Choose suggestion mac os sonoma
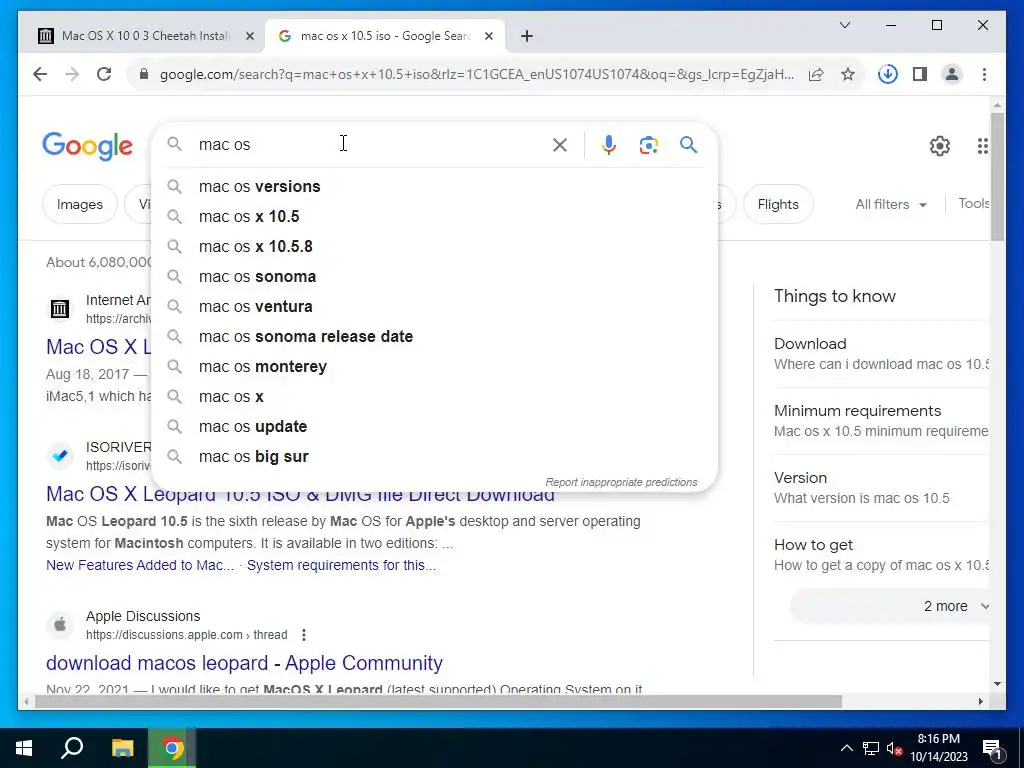1024x768 pixels. click(x=434, y=276)
